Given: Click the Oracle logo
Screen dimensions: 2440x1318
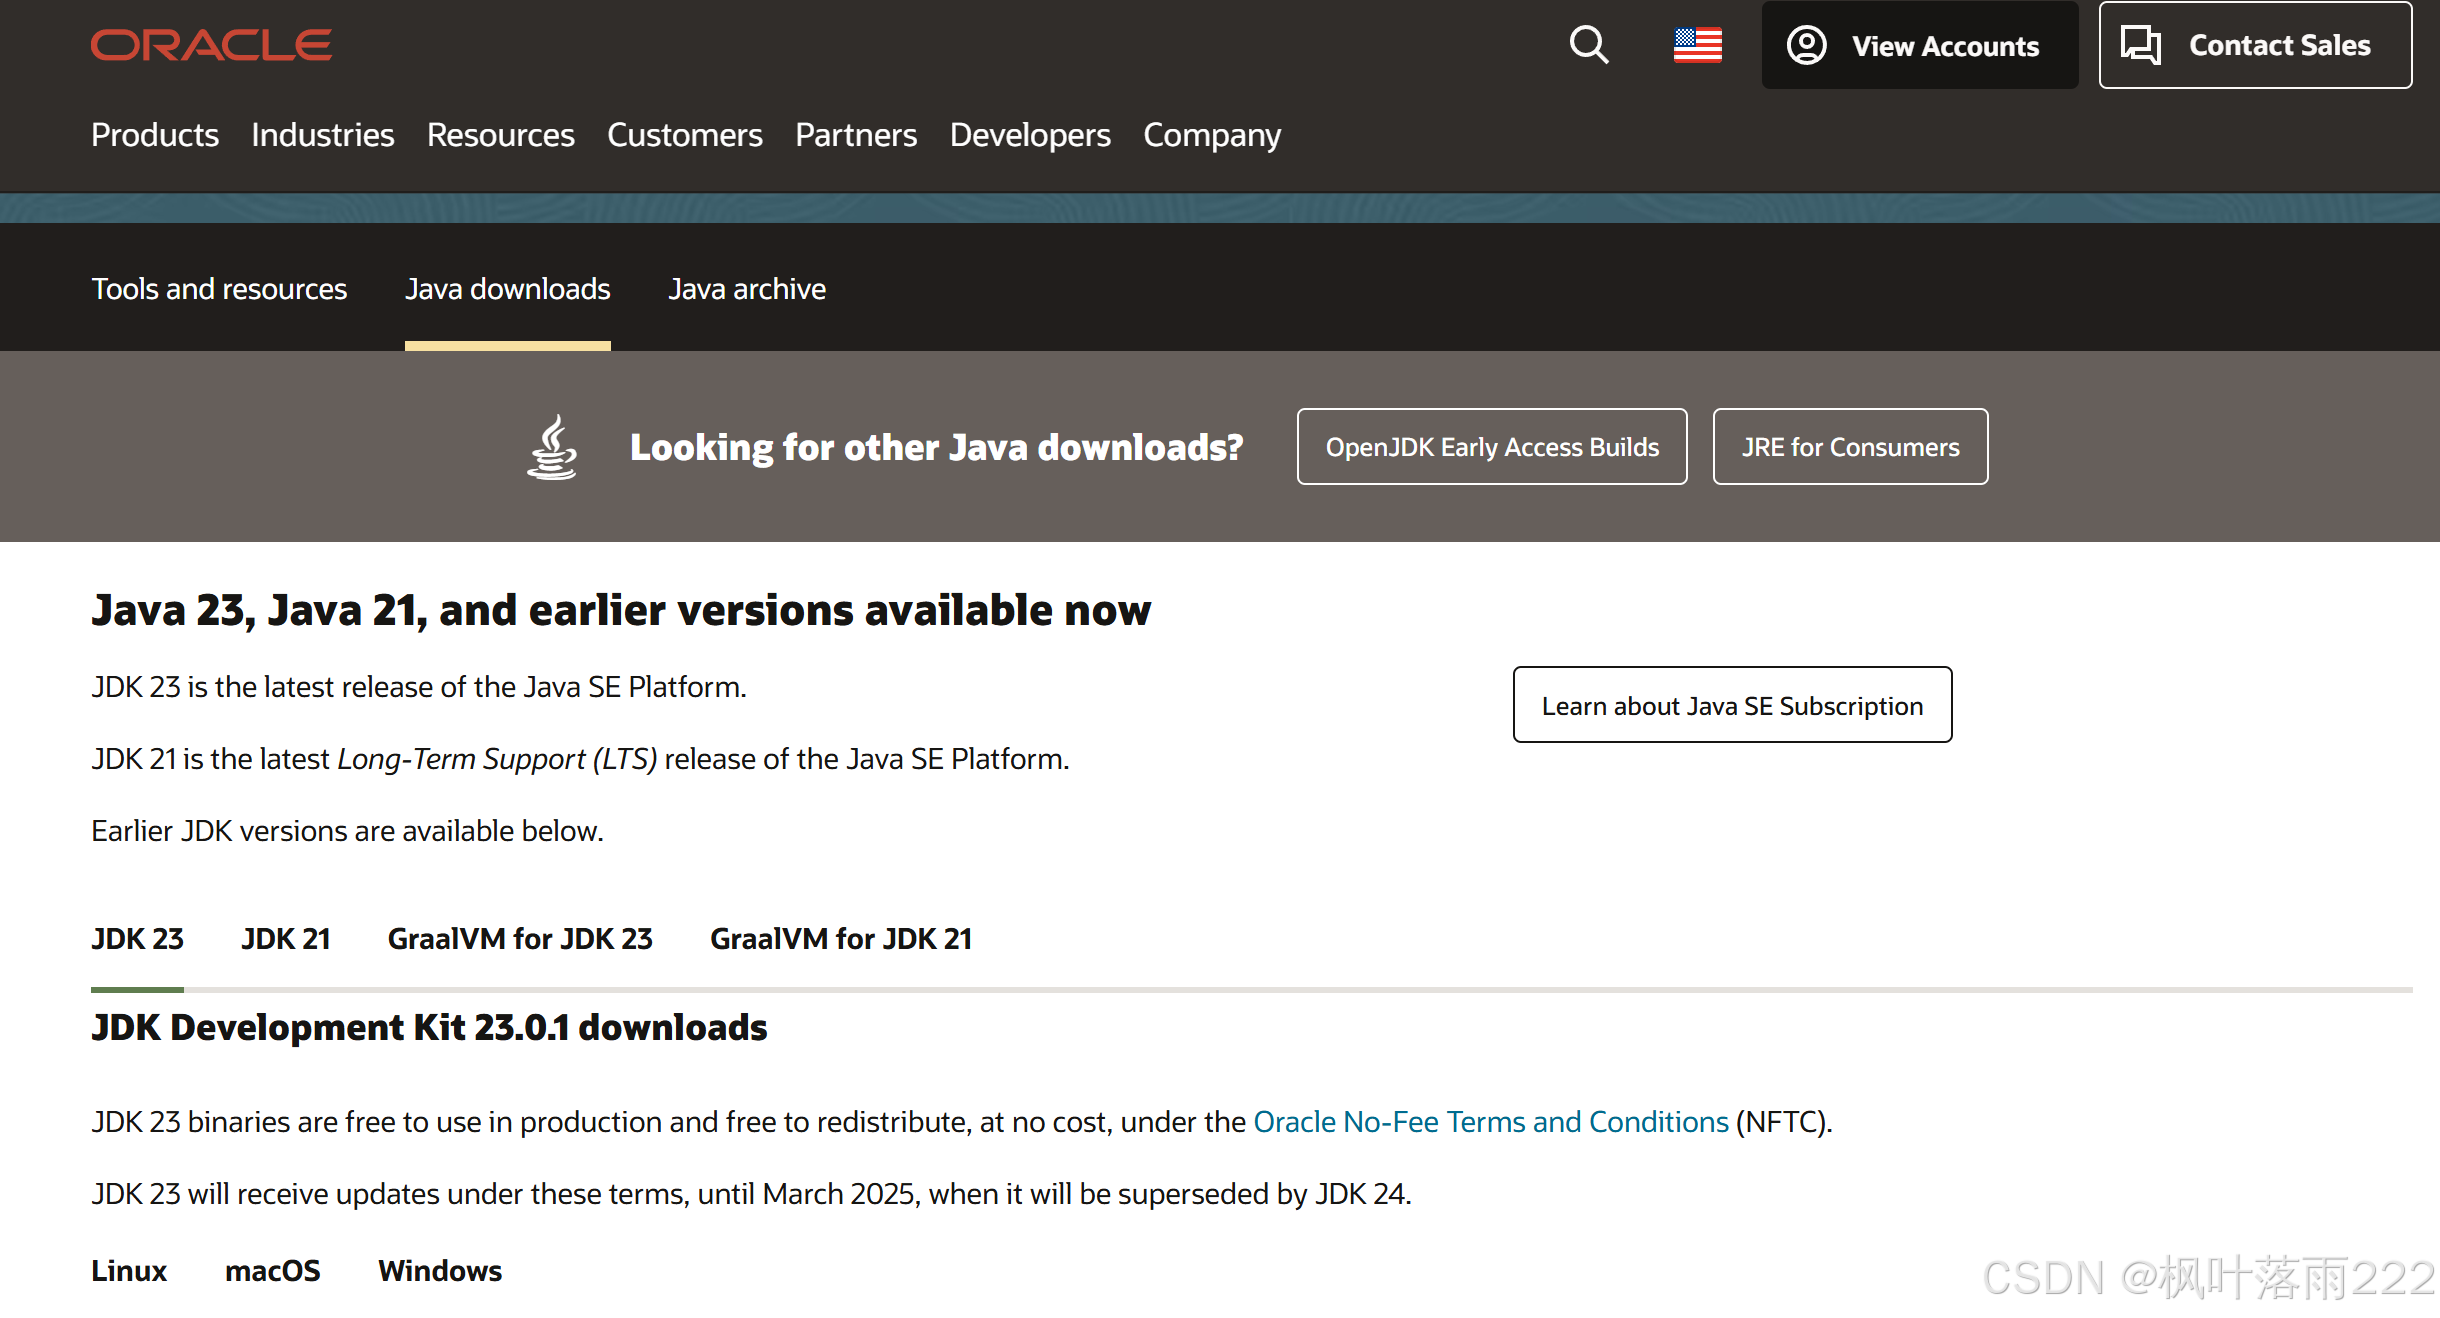Looking at the screenshot, I should tap(211, 45).
